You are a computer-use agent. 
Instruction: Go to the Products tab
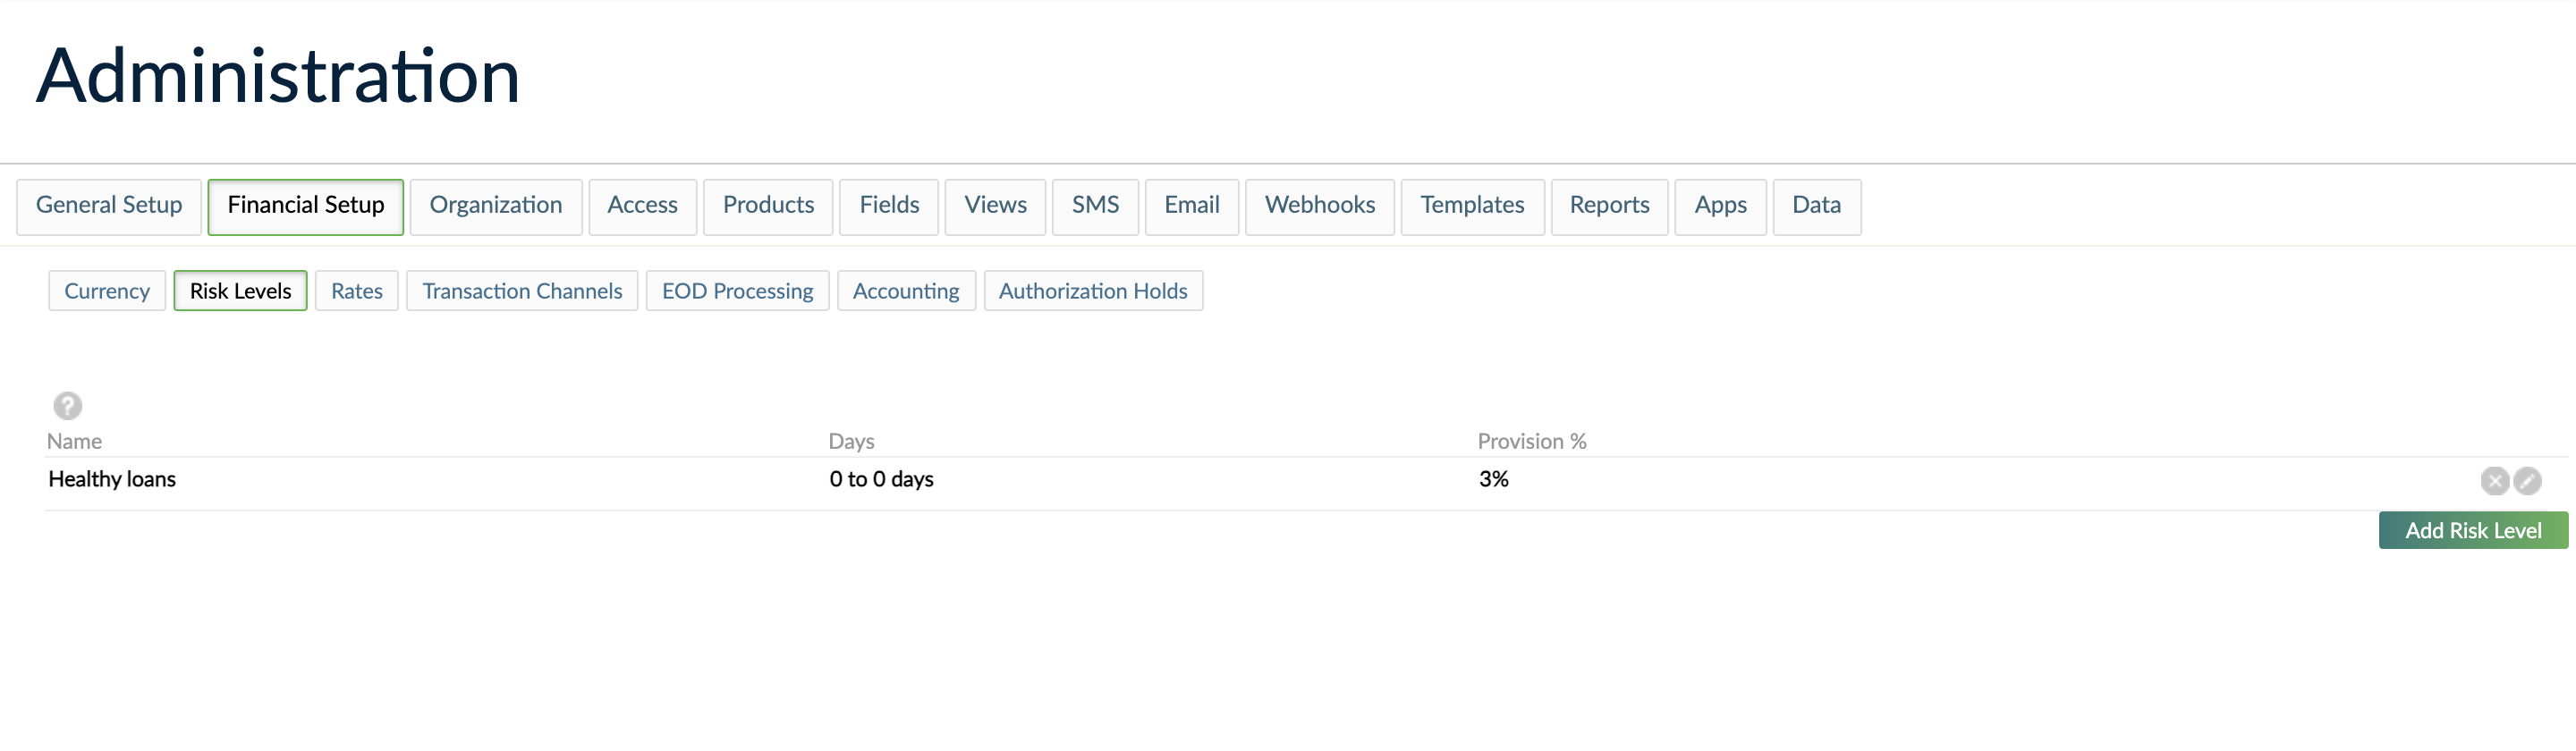768,206
